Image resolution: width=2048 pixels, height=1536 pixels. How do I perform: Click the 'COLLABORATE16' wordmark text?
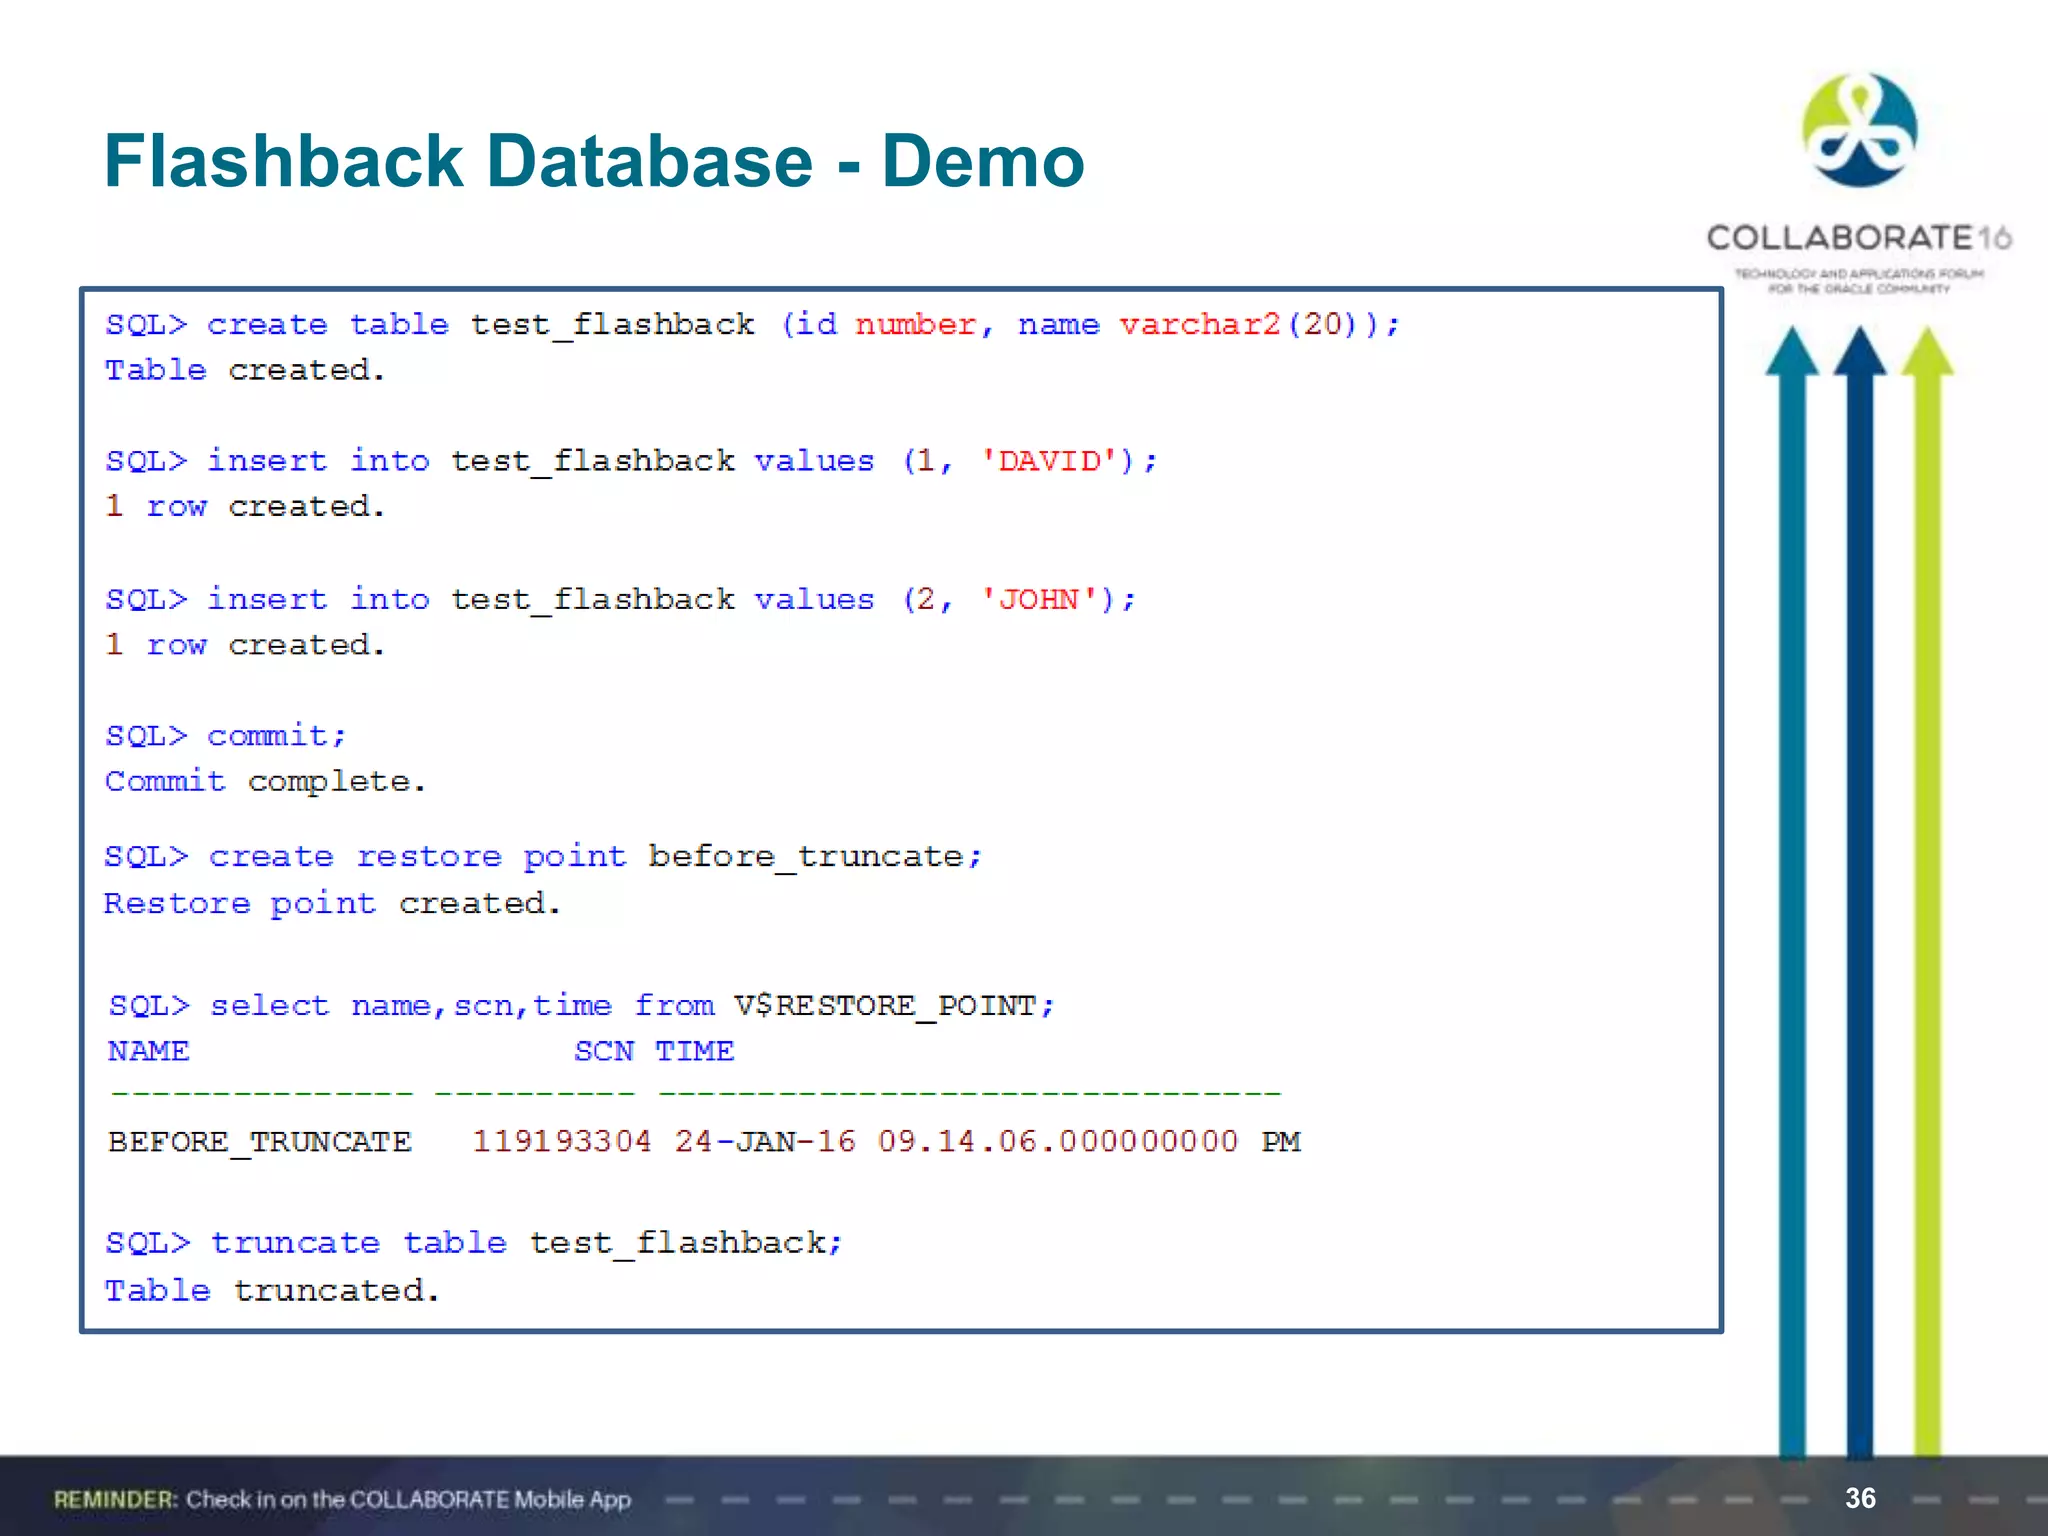[1859, 238]
